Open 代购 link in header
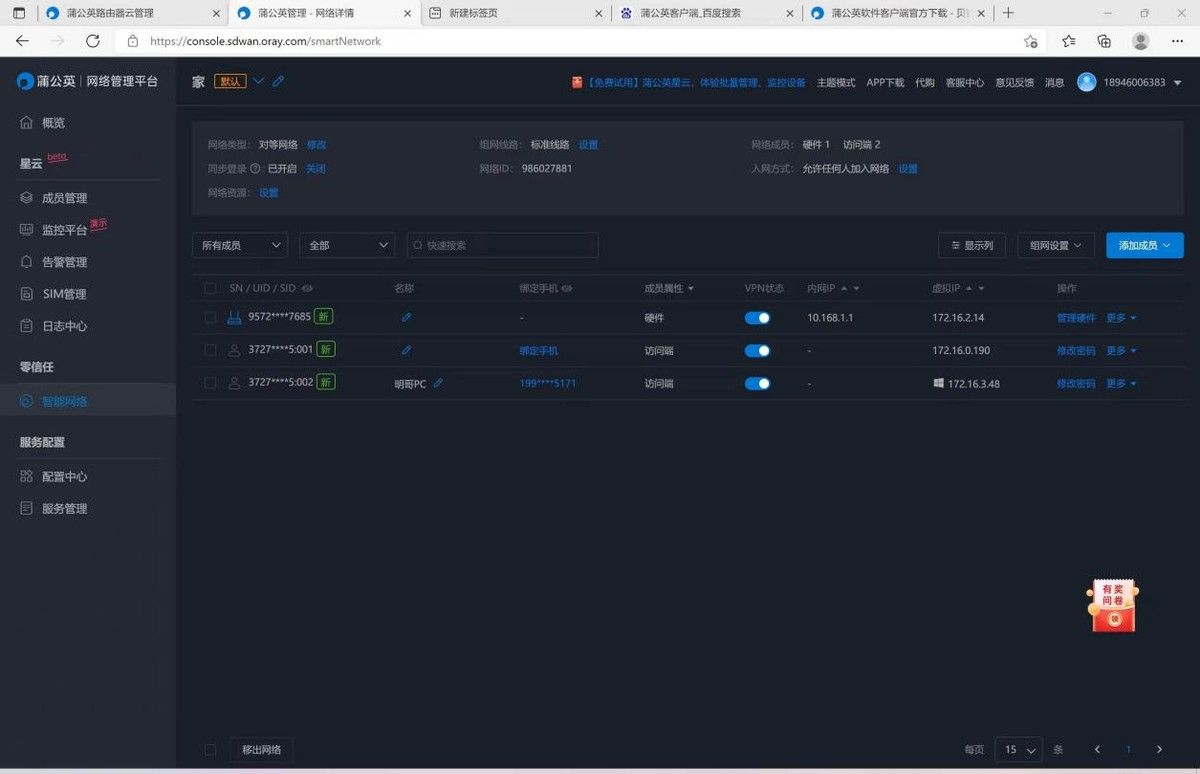Viewport: 1200px width, 774px height. (925, 83)
